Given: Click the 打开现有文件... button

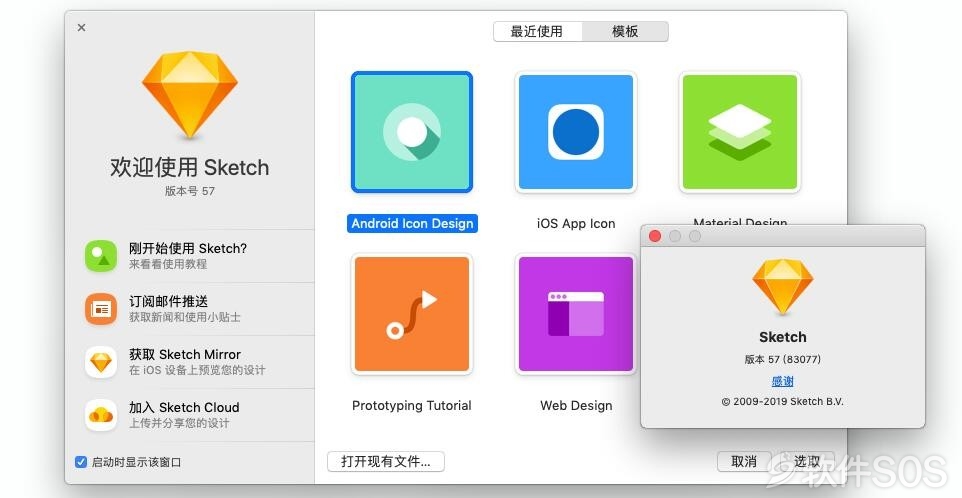Looking at the screenshot, I should pyautogui.click(x=385, y=461).
